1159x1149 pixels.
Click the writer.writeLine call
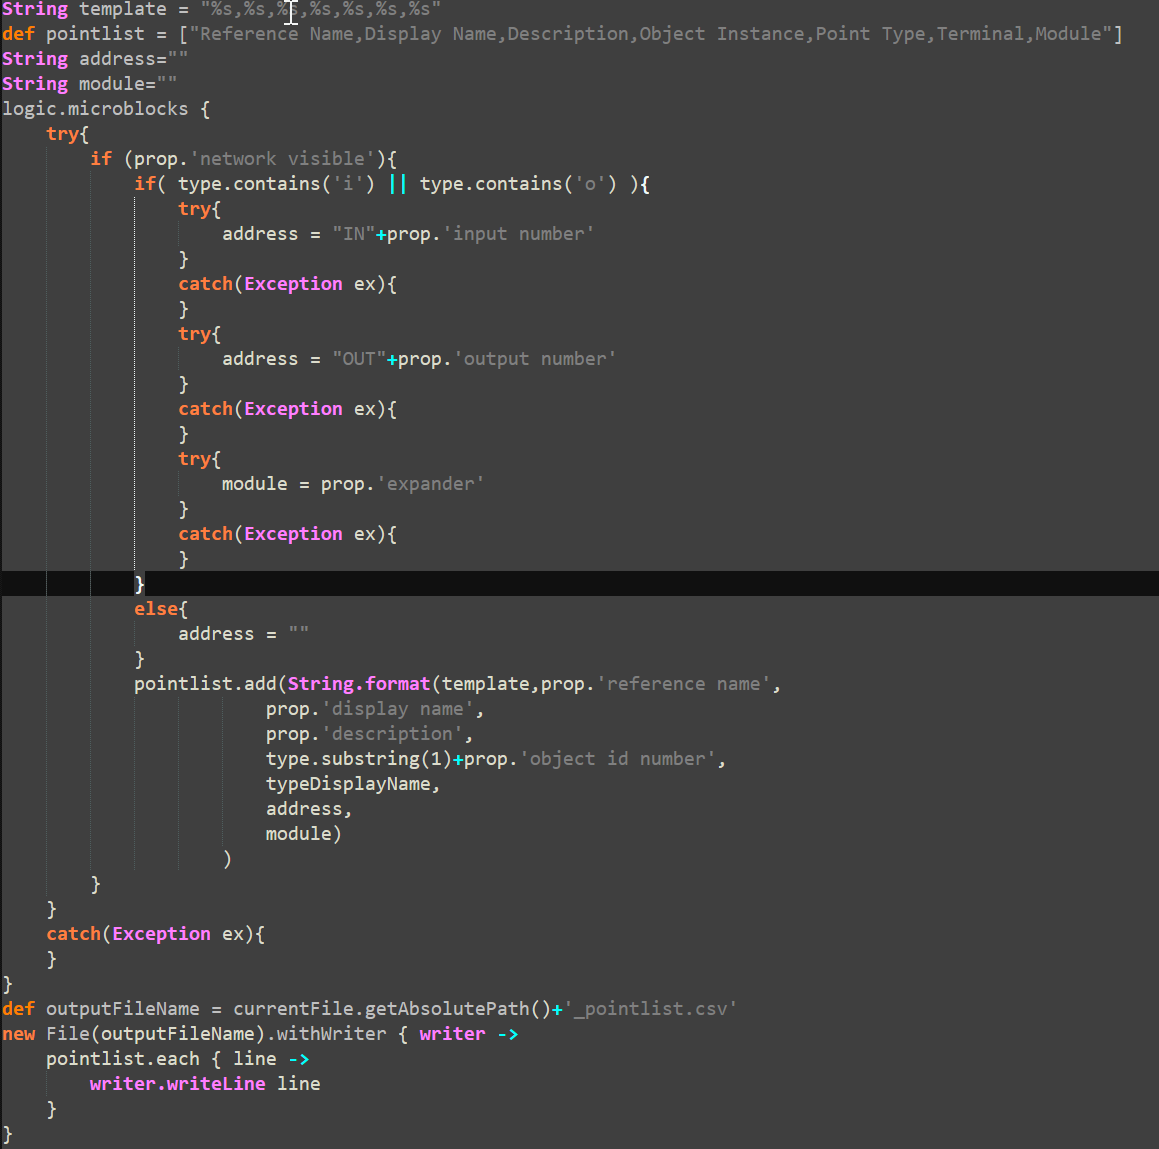coord(177,1084)
